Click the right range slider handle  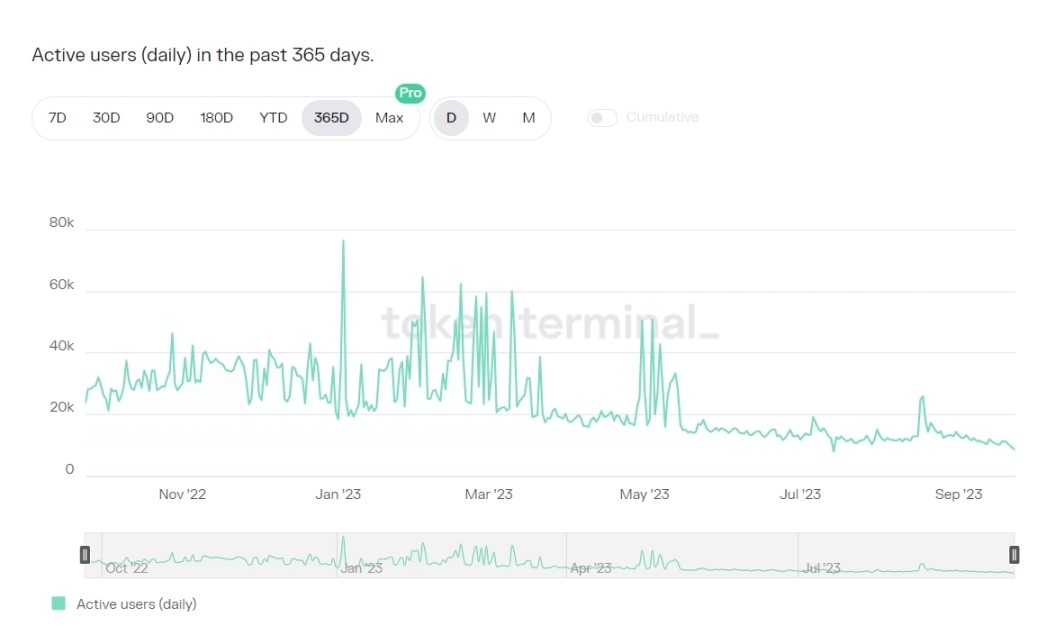point(1014,553)
